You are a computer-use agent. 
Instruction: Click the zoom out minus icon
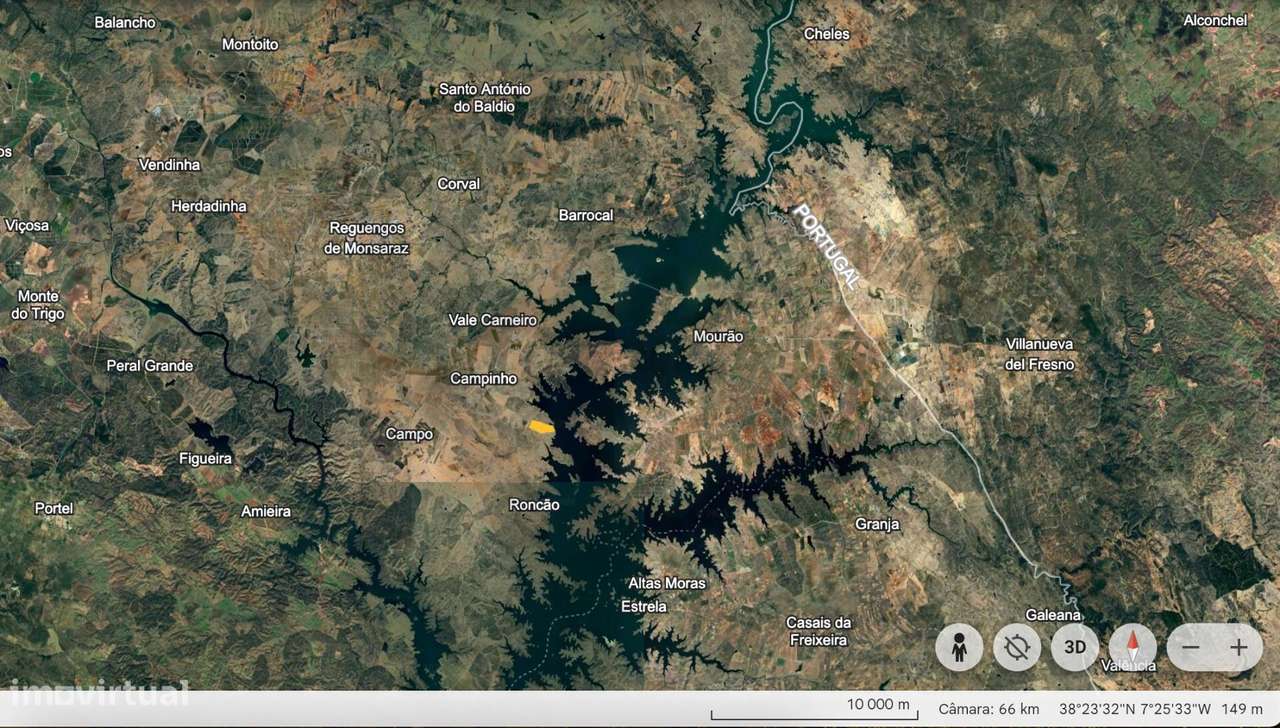(1191, 648)
